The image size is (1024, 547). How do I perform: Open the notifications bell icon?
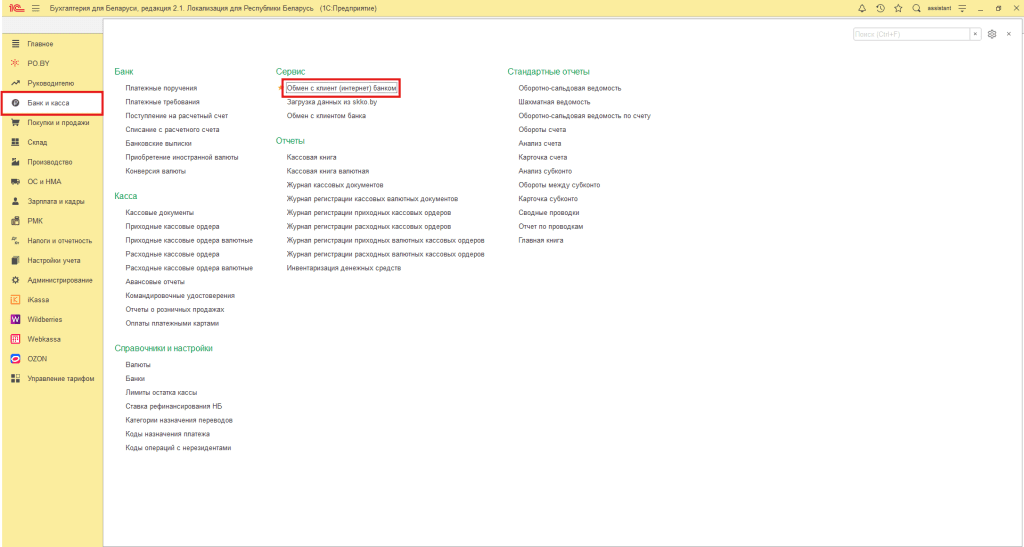[862, 8]
